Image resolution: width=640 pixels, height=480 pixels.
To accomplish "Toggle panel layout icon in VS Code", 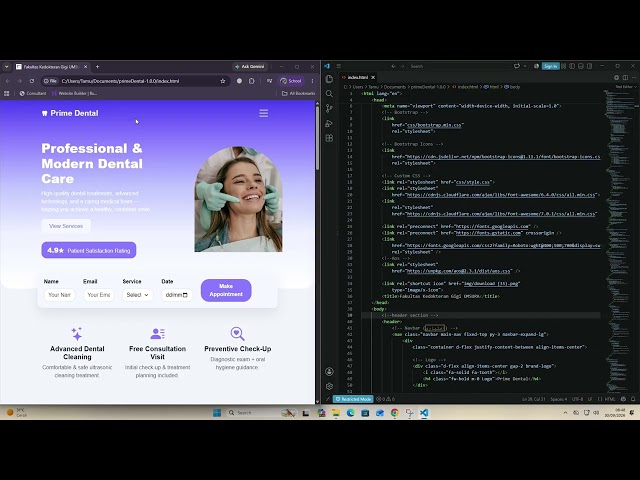I will pyautogui.click(x=580, y=66).
